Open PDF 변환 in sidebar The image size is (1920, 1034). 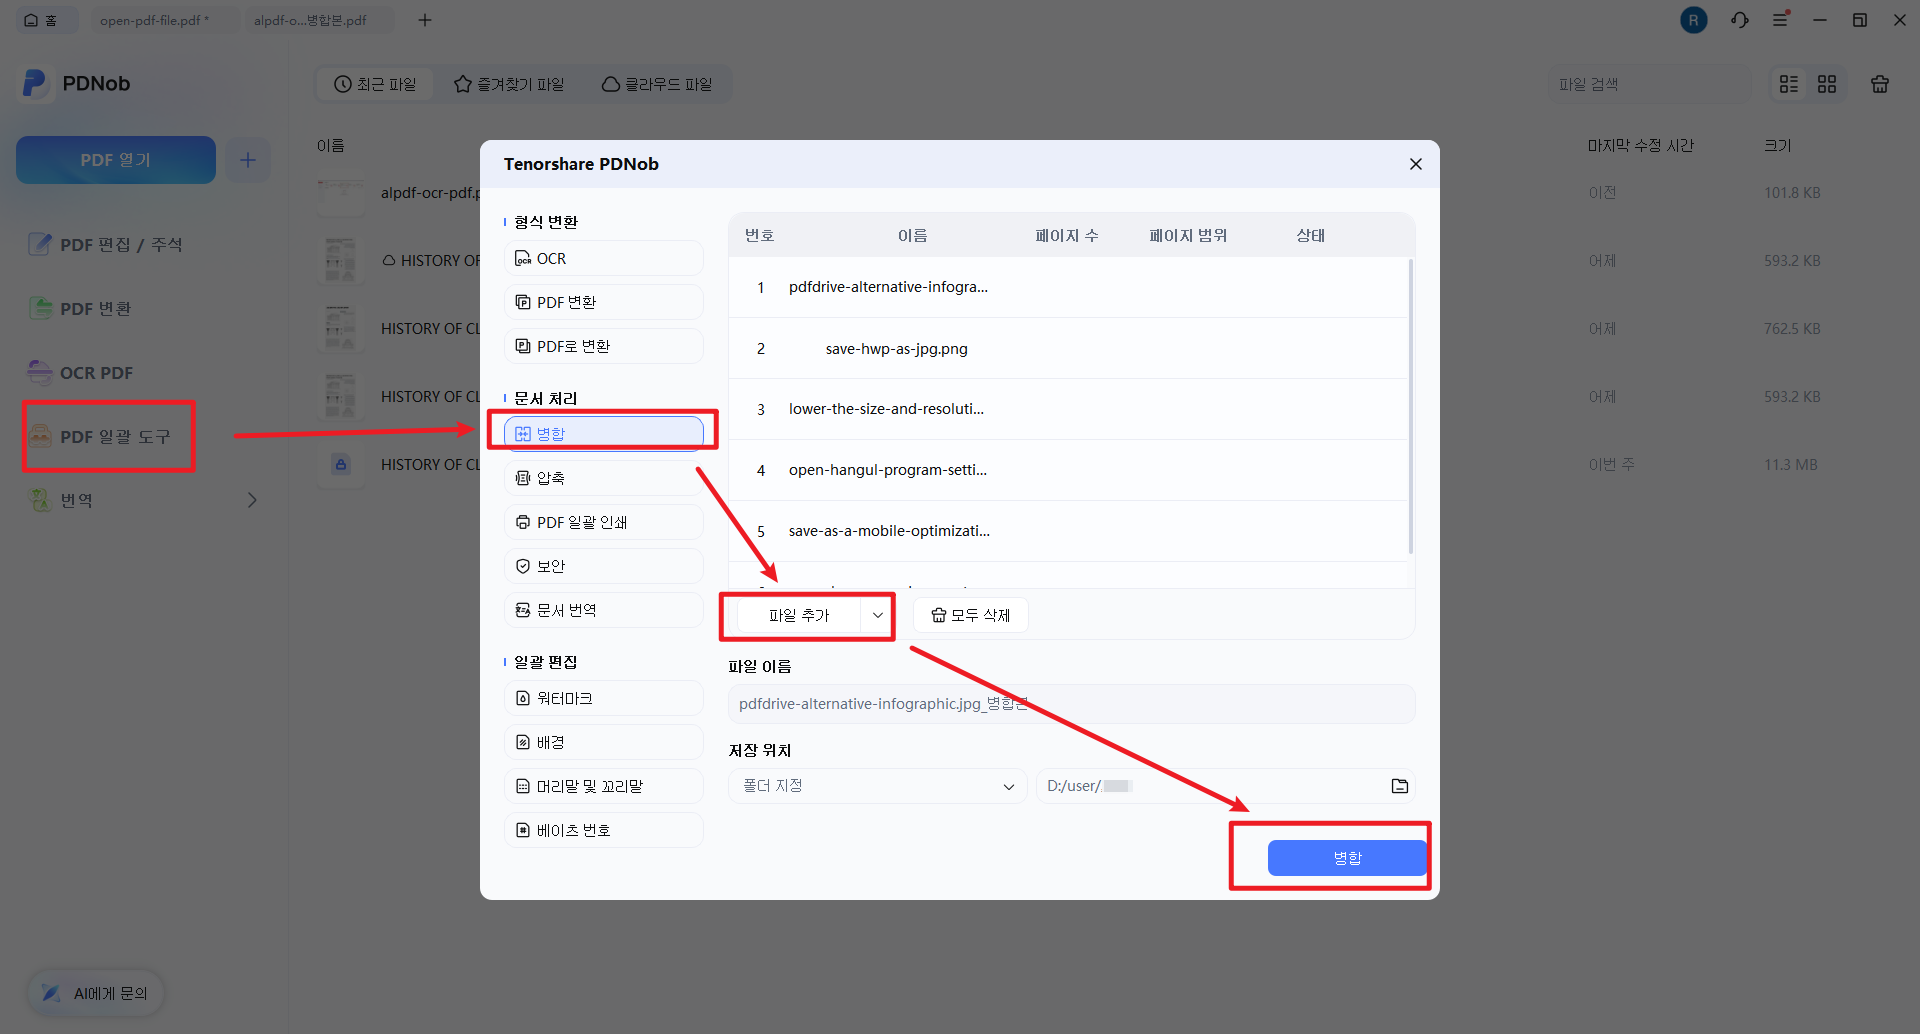pyautogui.click(x=95, y=308)
